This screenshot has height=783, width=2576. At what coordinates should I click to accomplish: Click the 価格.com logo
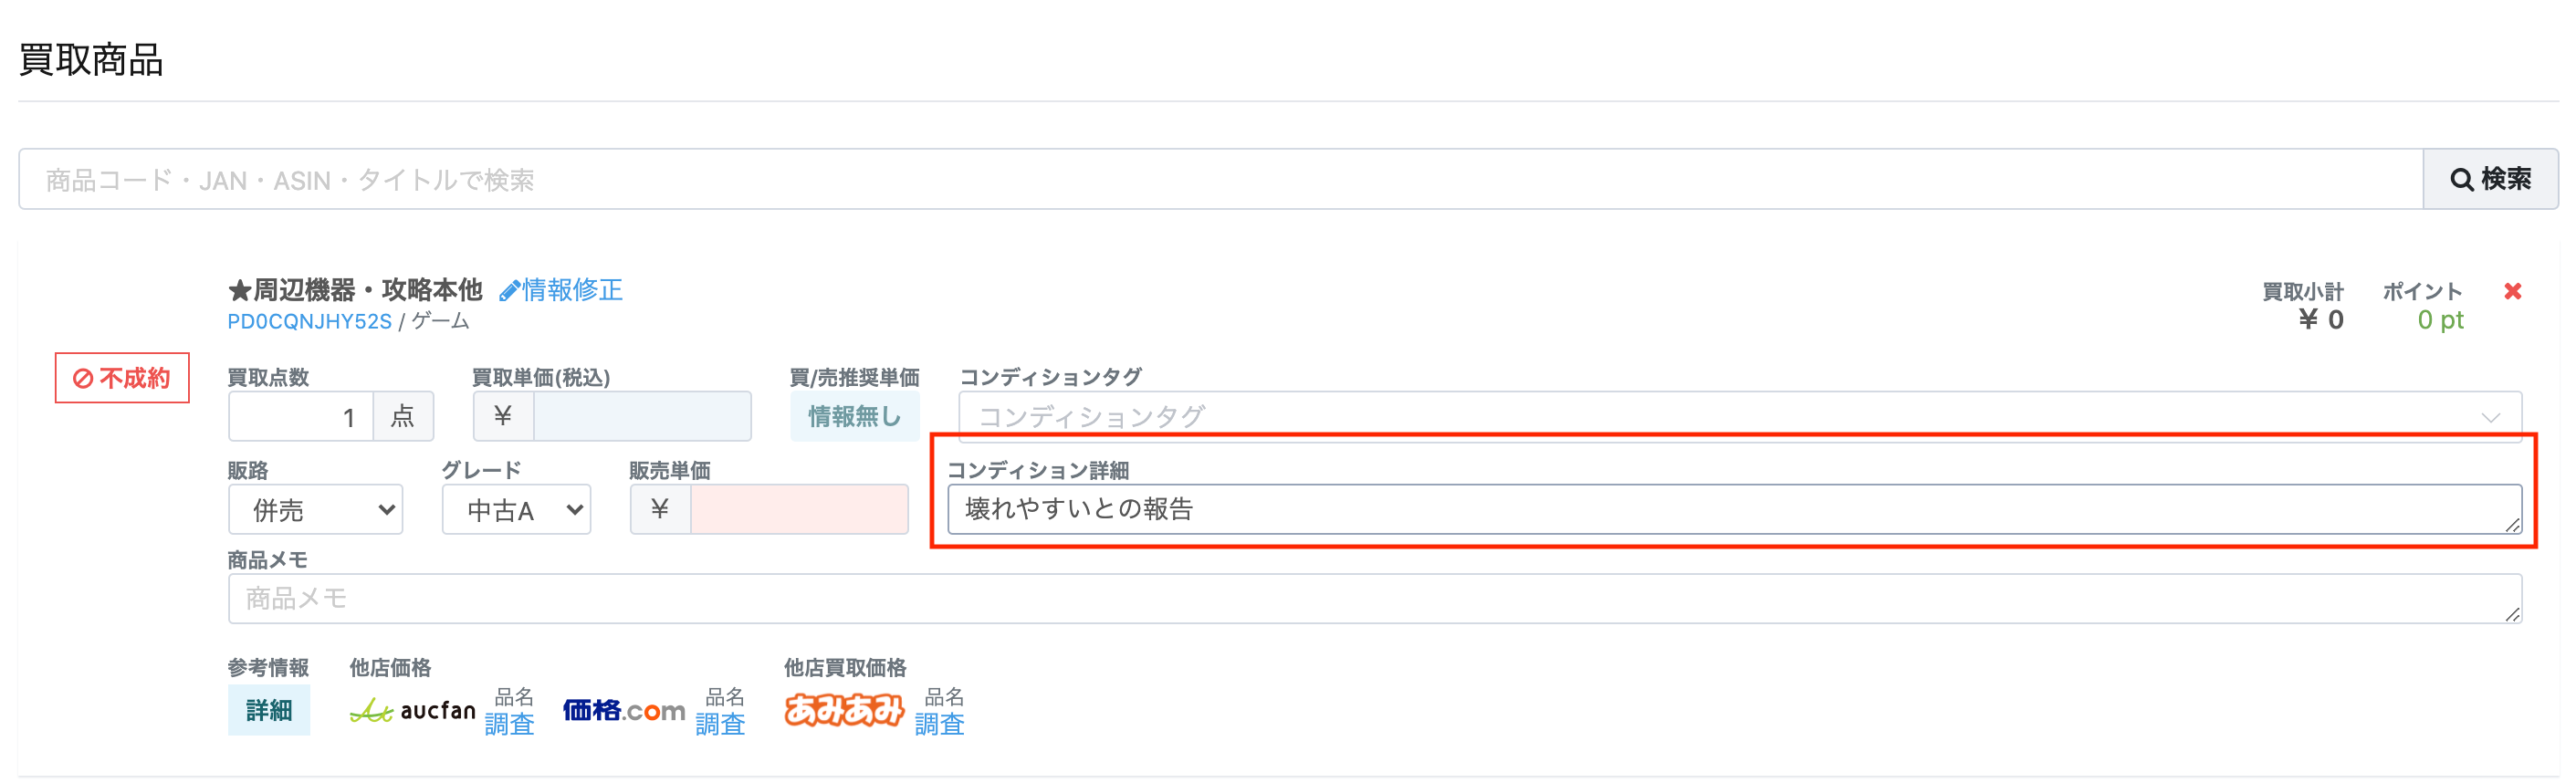click(624, 710)
